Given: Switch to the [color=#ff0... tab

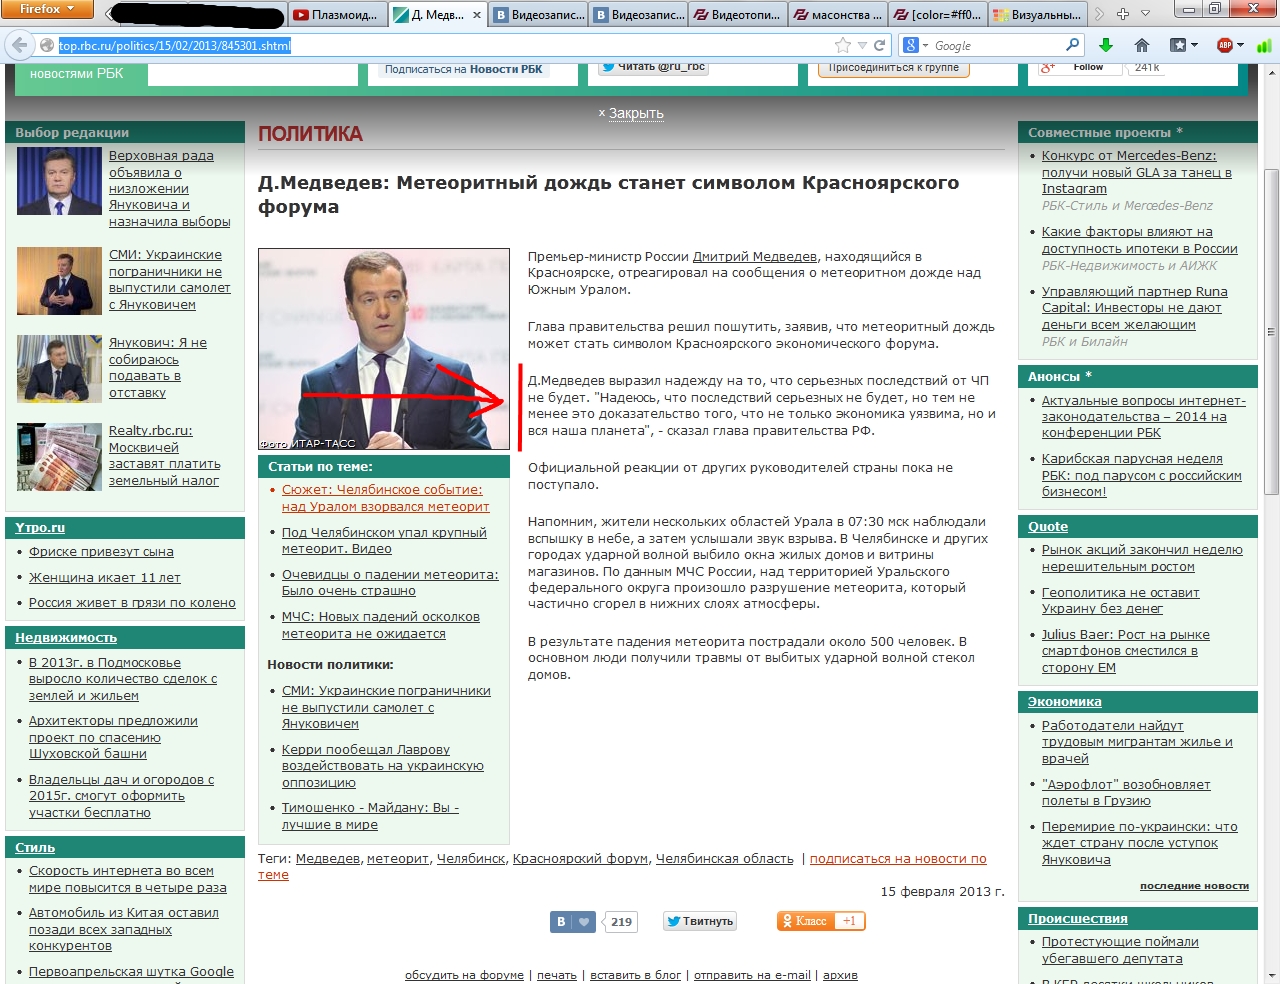Looking at the screenshot, I should click(x=937, y=15).
